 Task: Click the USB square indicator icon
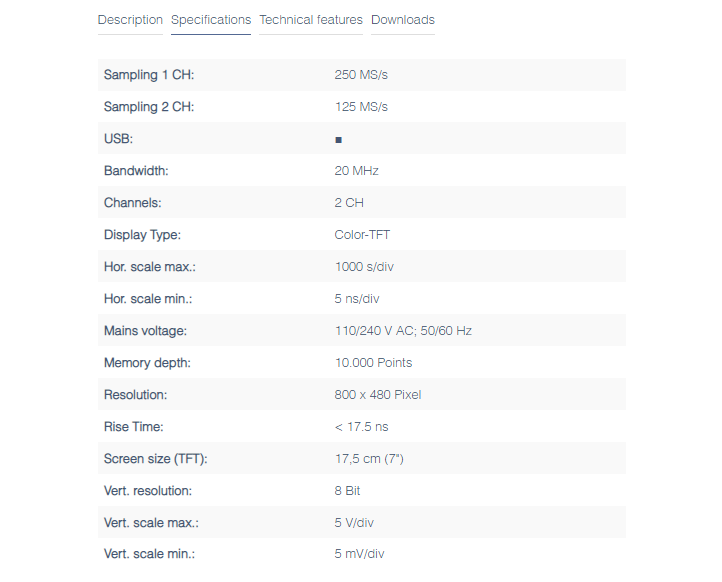338,140
